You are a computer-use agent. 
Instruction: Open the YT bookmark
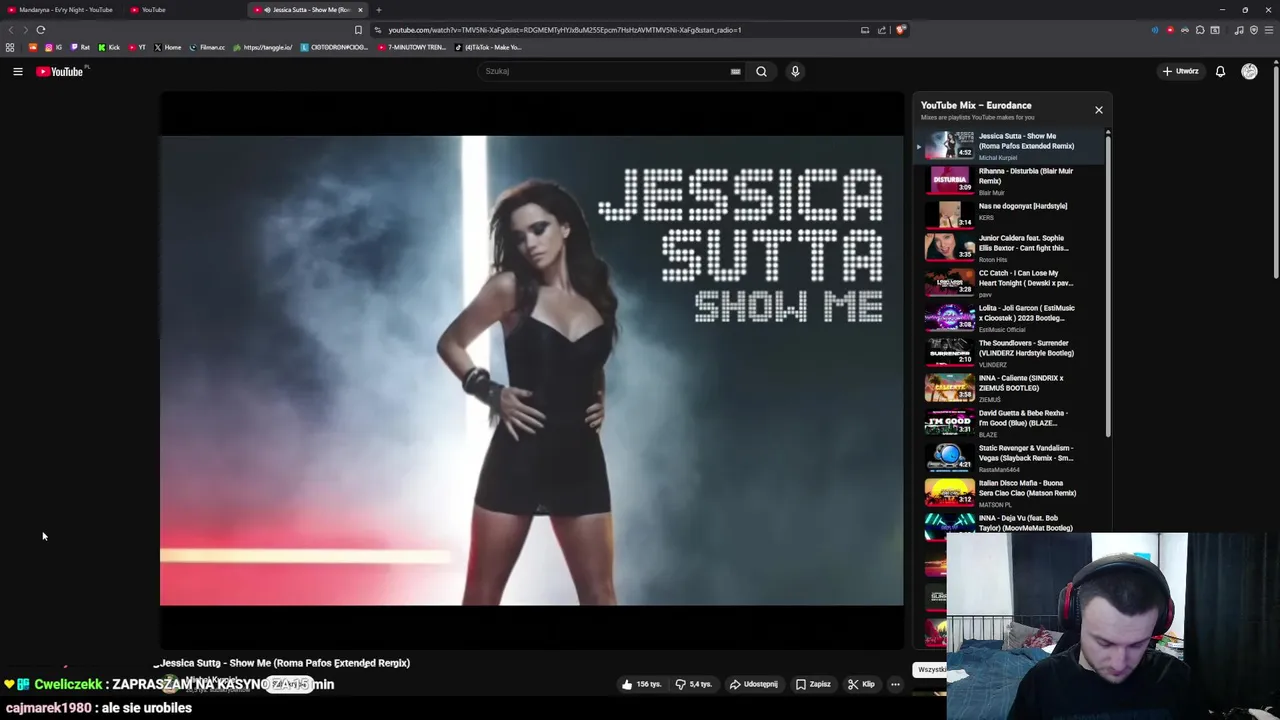pyautogui.click(x=137, y=47)
